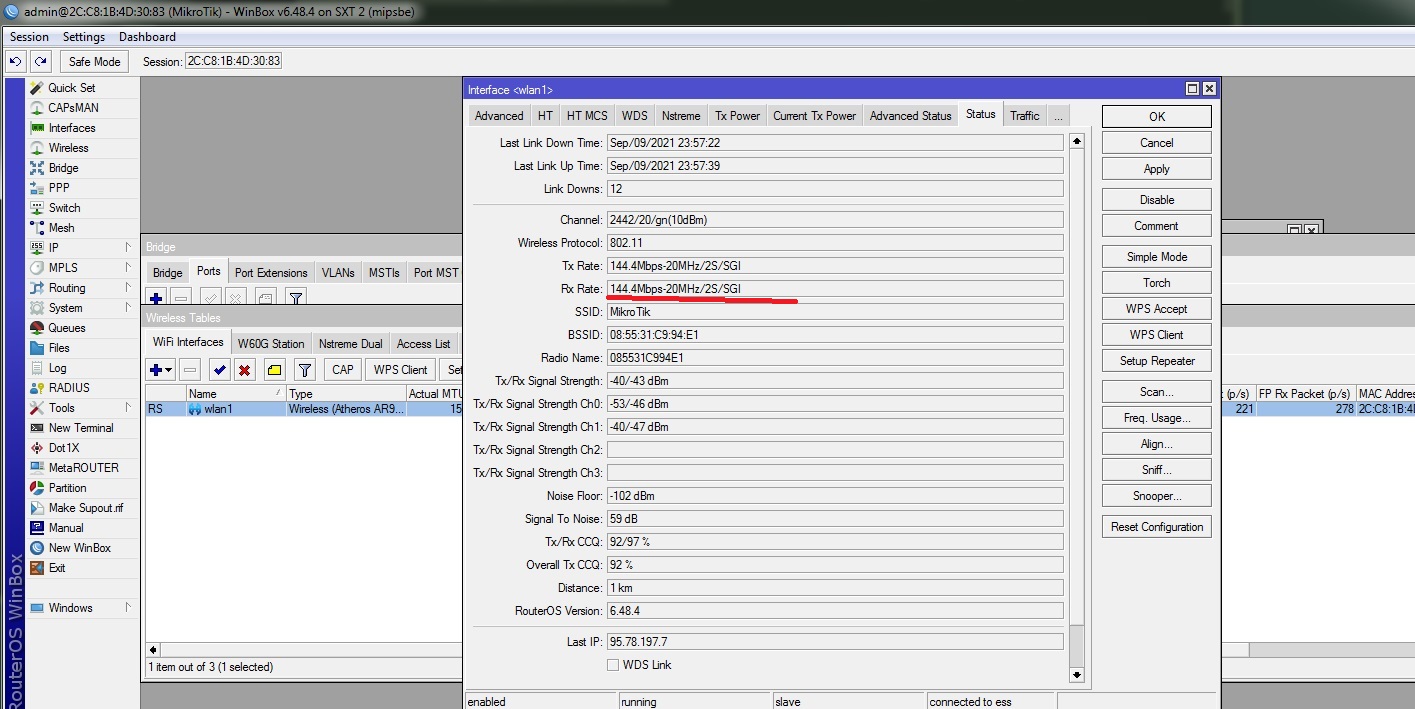Click the OK button
The image size is (1415, 709).
[x=1157, y=117]
